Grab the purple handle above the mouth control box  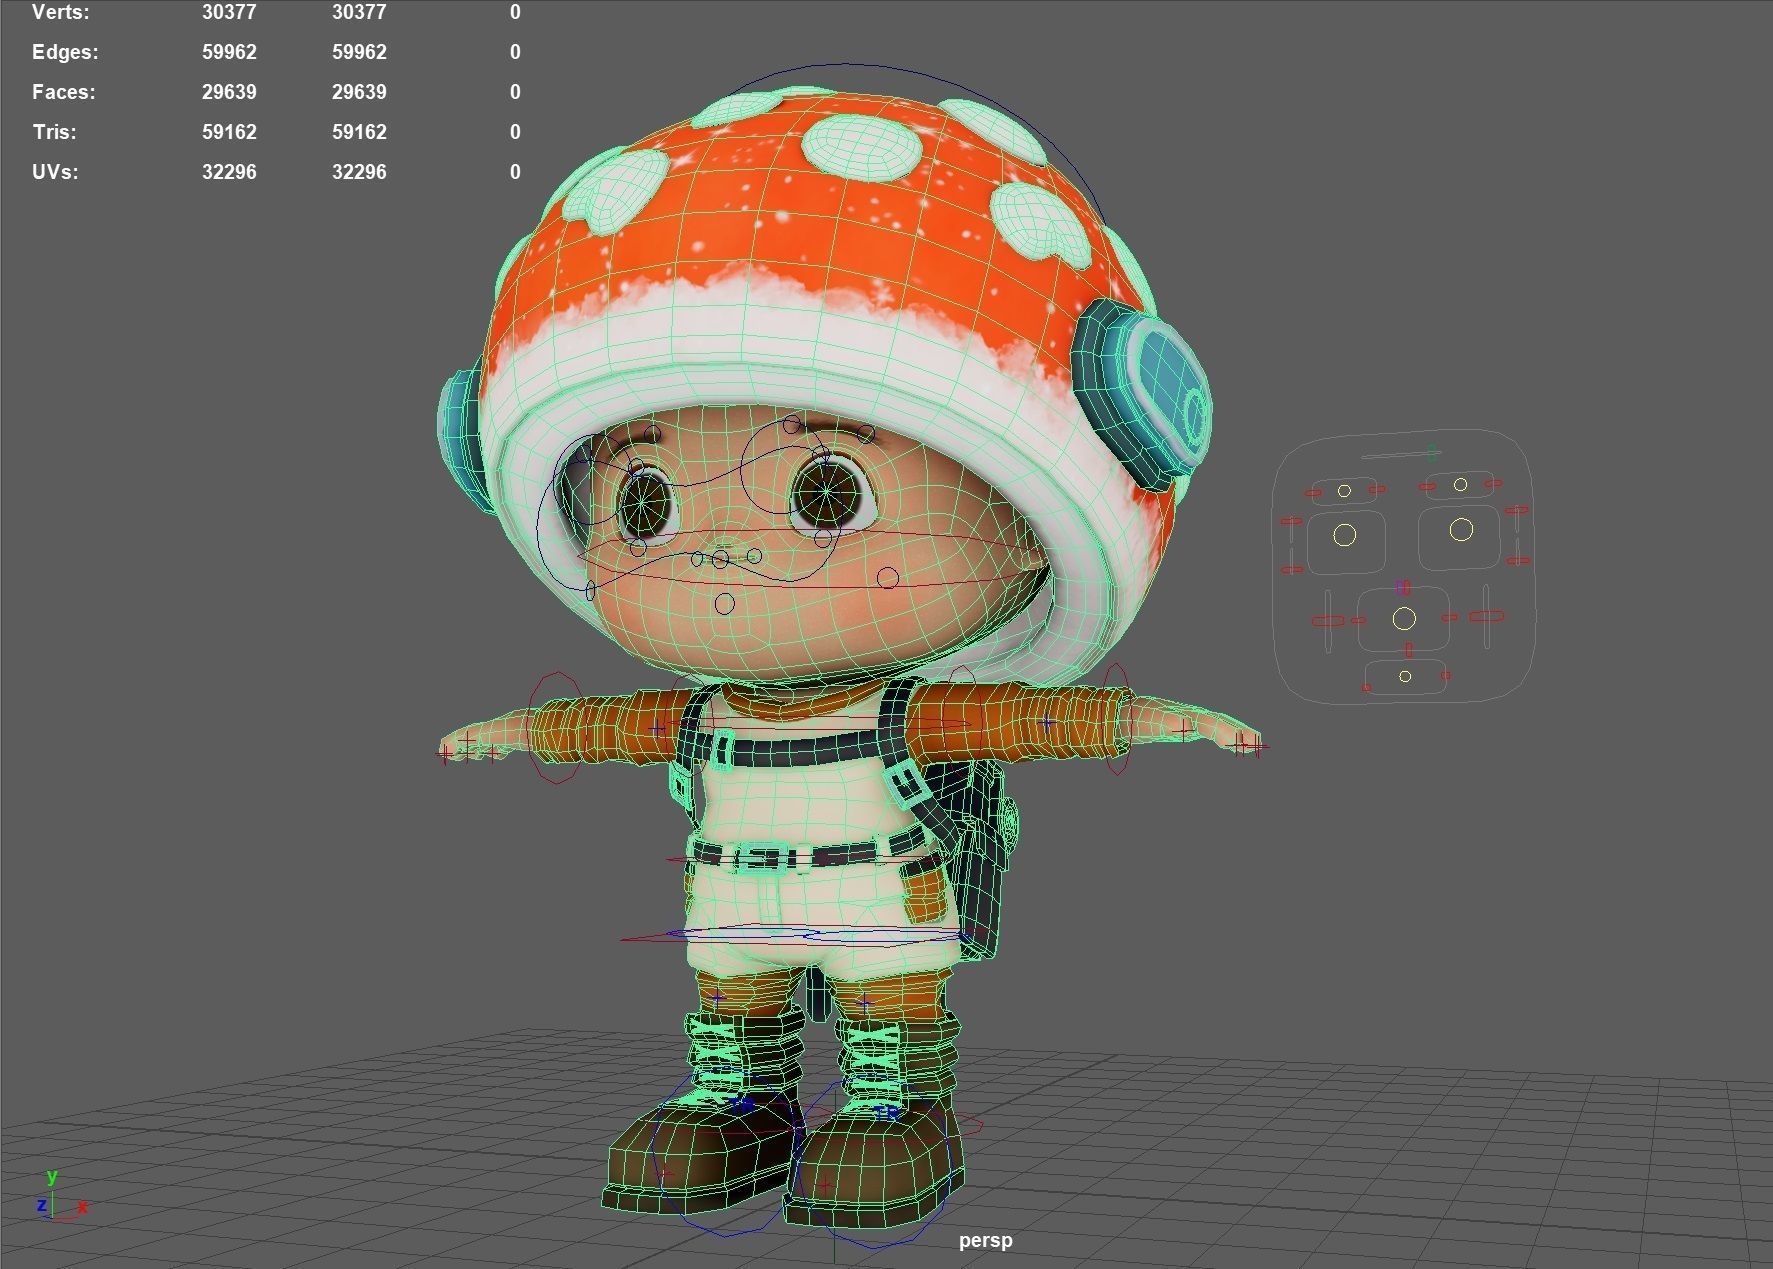point(1402,587)
